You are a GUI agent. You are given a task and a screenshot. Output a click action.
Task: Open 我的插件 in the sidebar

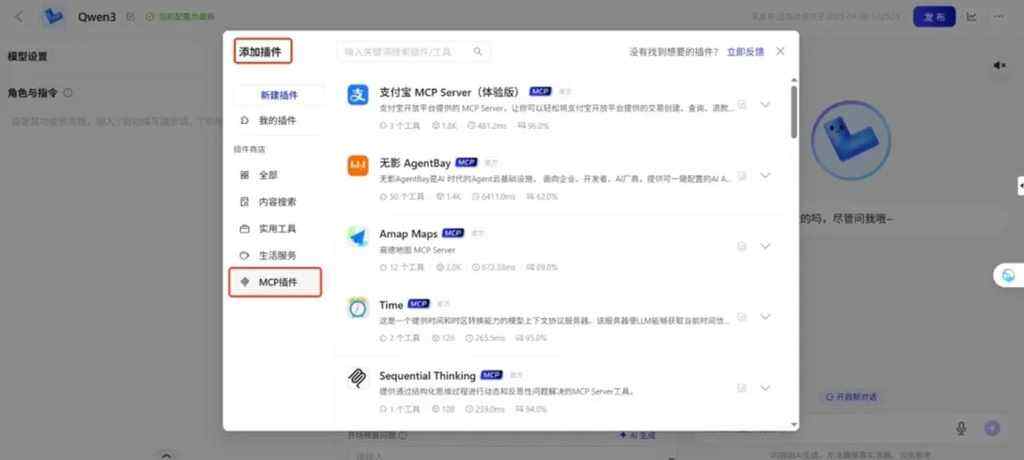coord(277,121)
